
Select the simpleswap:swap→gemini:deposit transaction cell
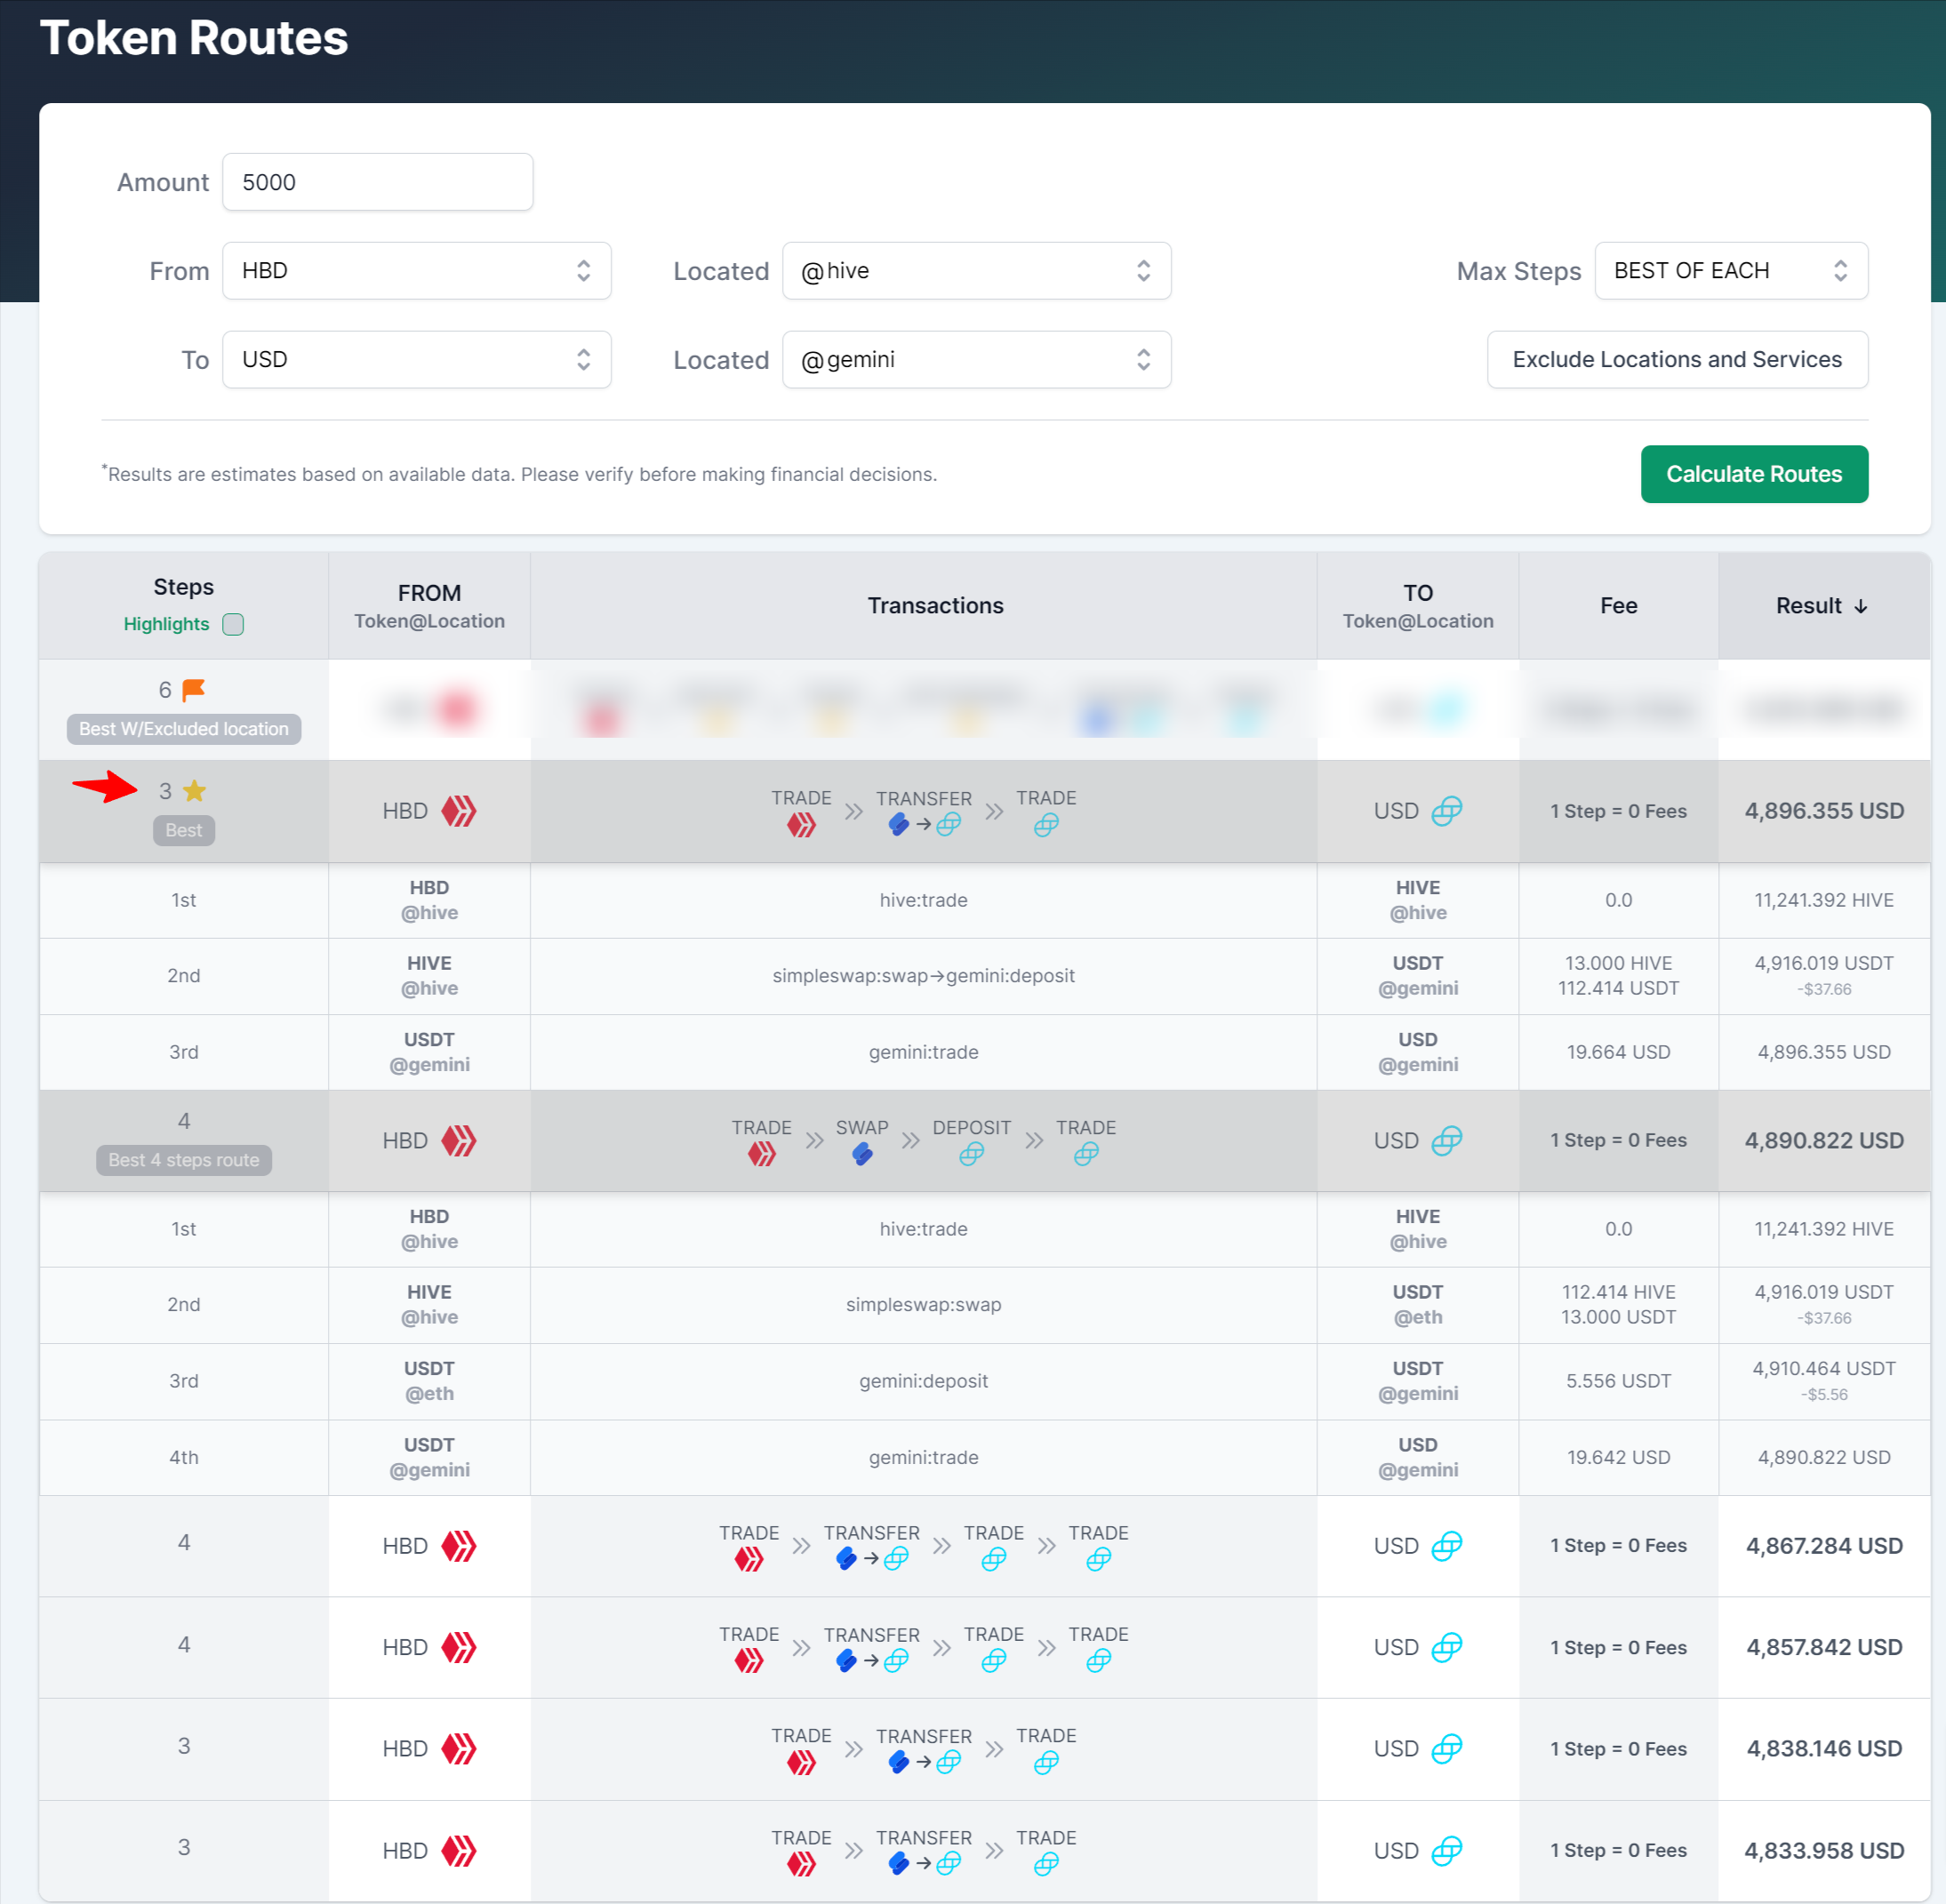pyautogui.click(x=923, y=976)
